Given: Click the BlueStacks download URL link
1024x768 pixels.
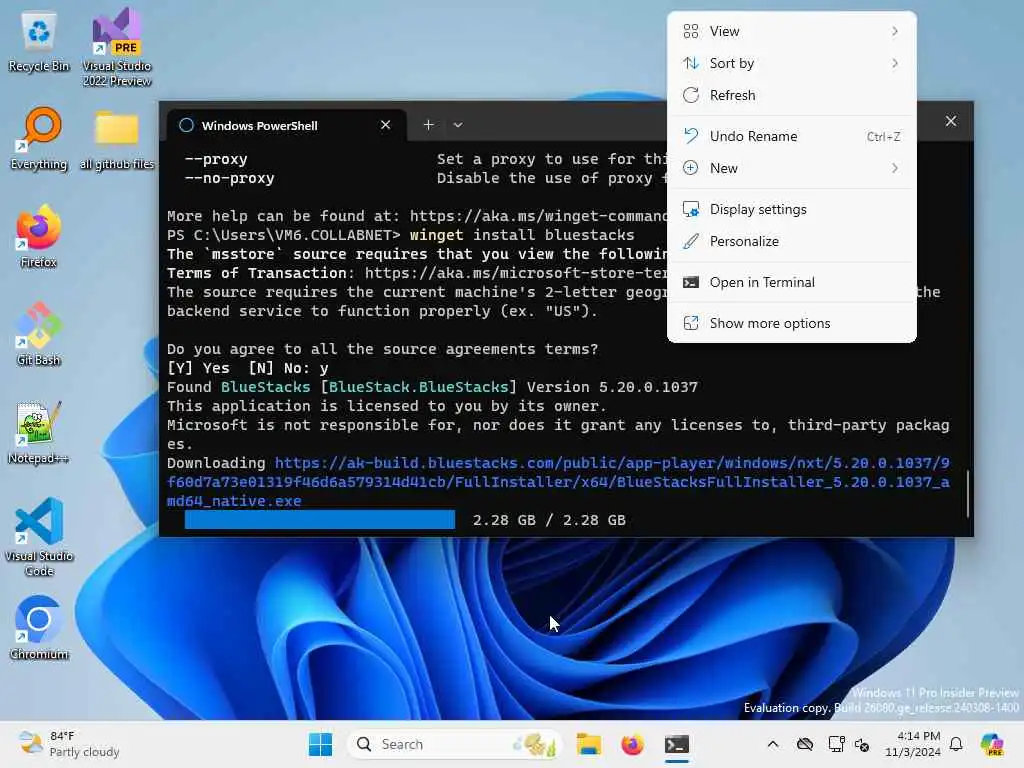Looking at the screenshot, I should pos(558,482).
